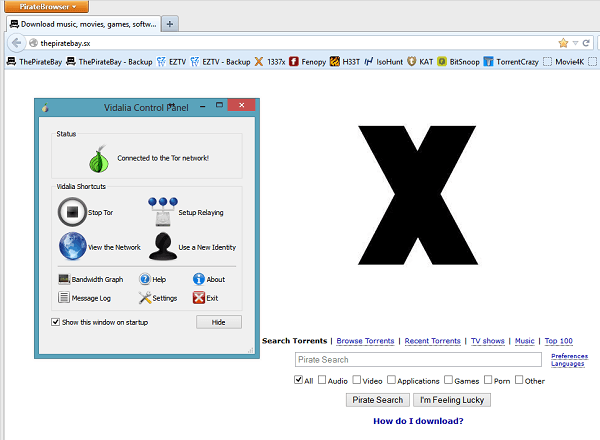Click the Search Torrents label
The height and width of the screenshot is (440, 600).
(295, 341)
